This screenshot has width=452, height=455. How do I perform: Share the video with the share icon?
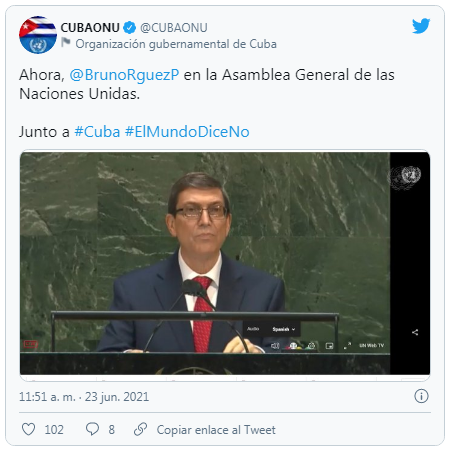pyautogui.click(x=415, y=332)
